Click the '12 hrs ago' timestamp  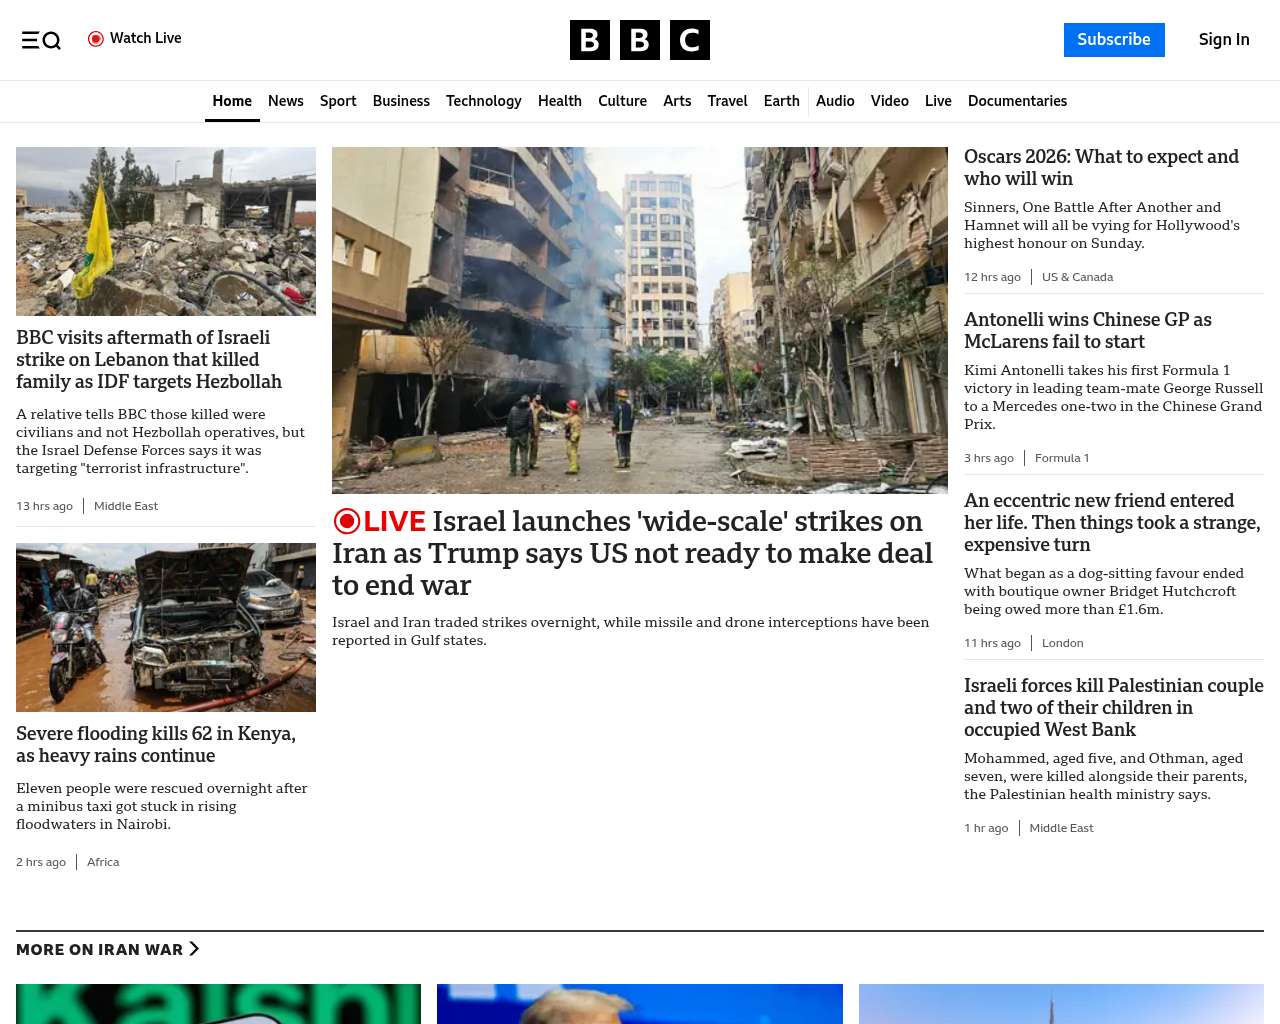[992, 277]
